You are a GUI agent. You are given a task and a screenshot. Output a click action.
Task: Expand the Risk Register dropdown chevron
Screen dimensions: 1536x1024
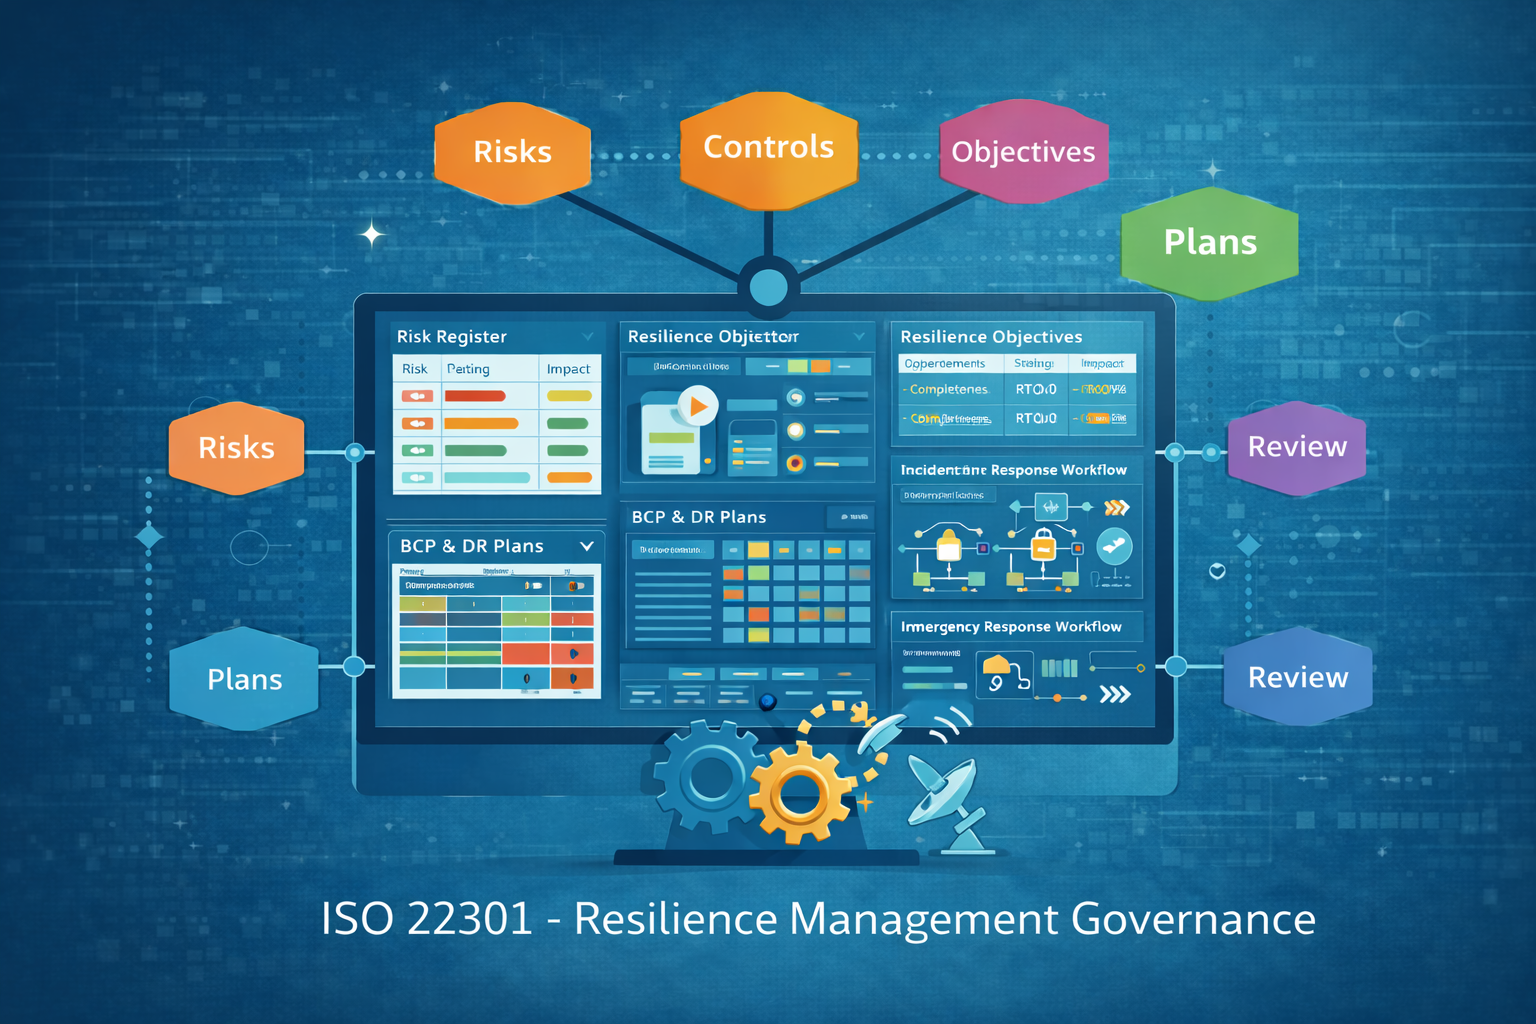[588, 337]
